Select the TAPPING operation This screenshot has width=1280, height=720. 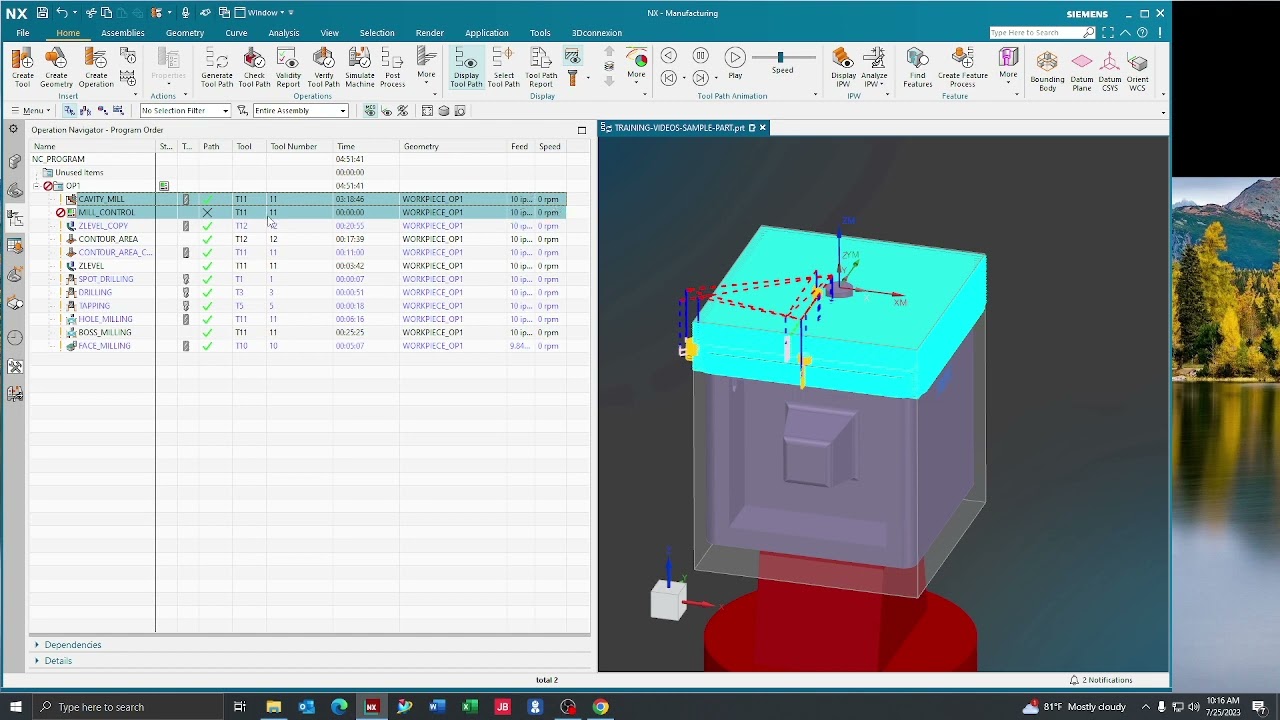click(94, 306)
